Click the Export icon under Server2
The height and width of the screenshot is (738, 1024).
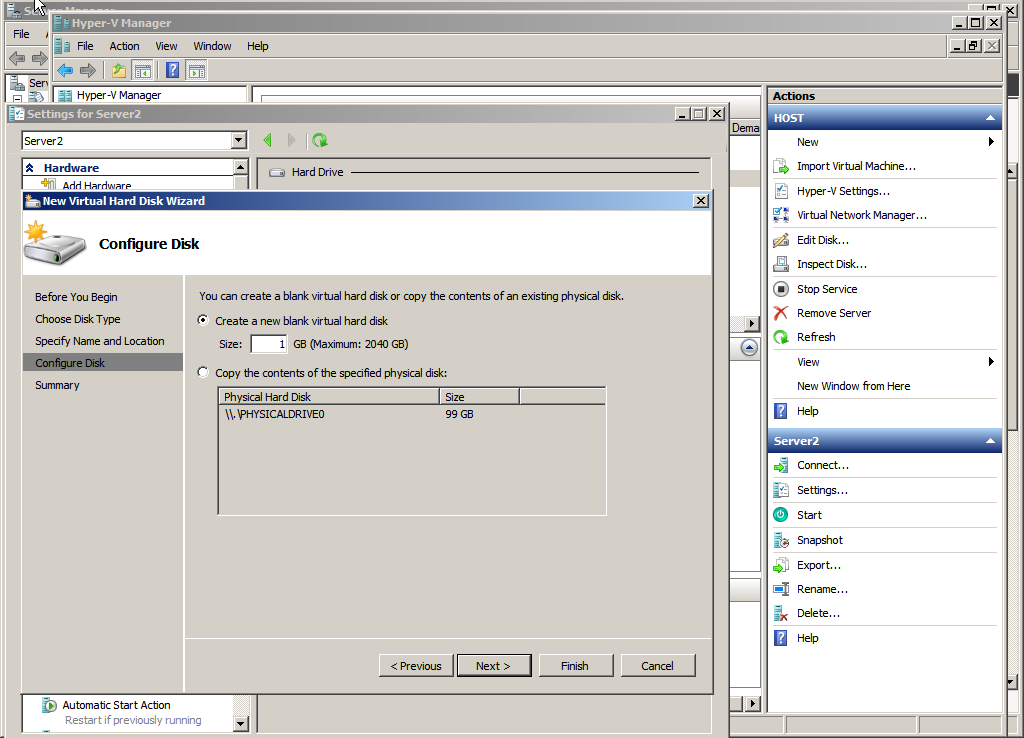(781, 565)
